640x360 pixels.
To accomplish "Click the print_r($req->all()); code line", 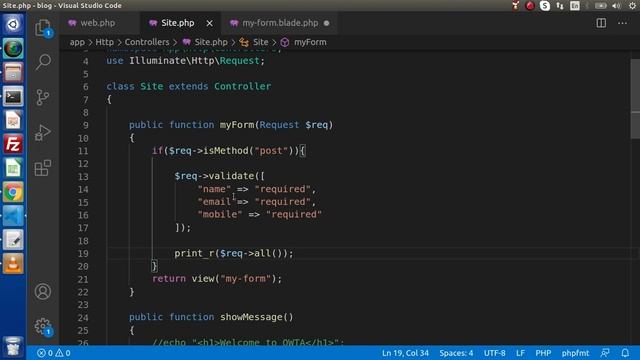I will click(x=233, y=253).
